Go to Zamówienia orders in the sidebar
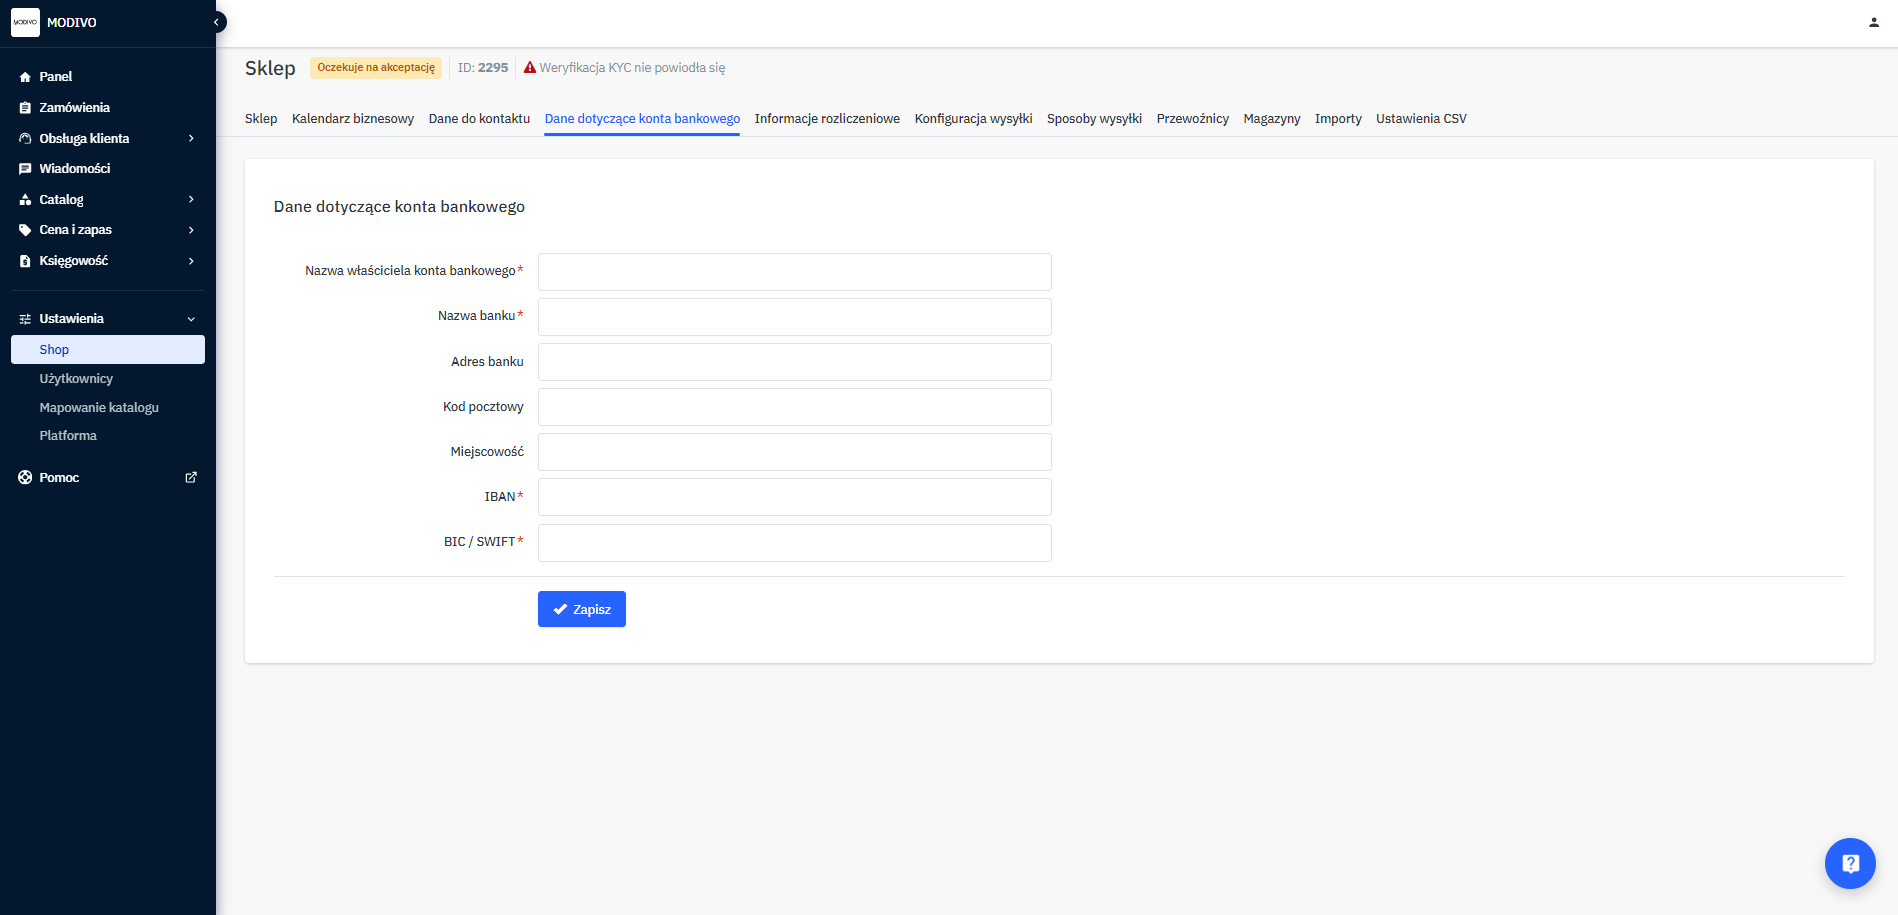The image size is (1898, 915). tap(74, 108)
